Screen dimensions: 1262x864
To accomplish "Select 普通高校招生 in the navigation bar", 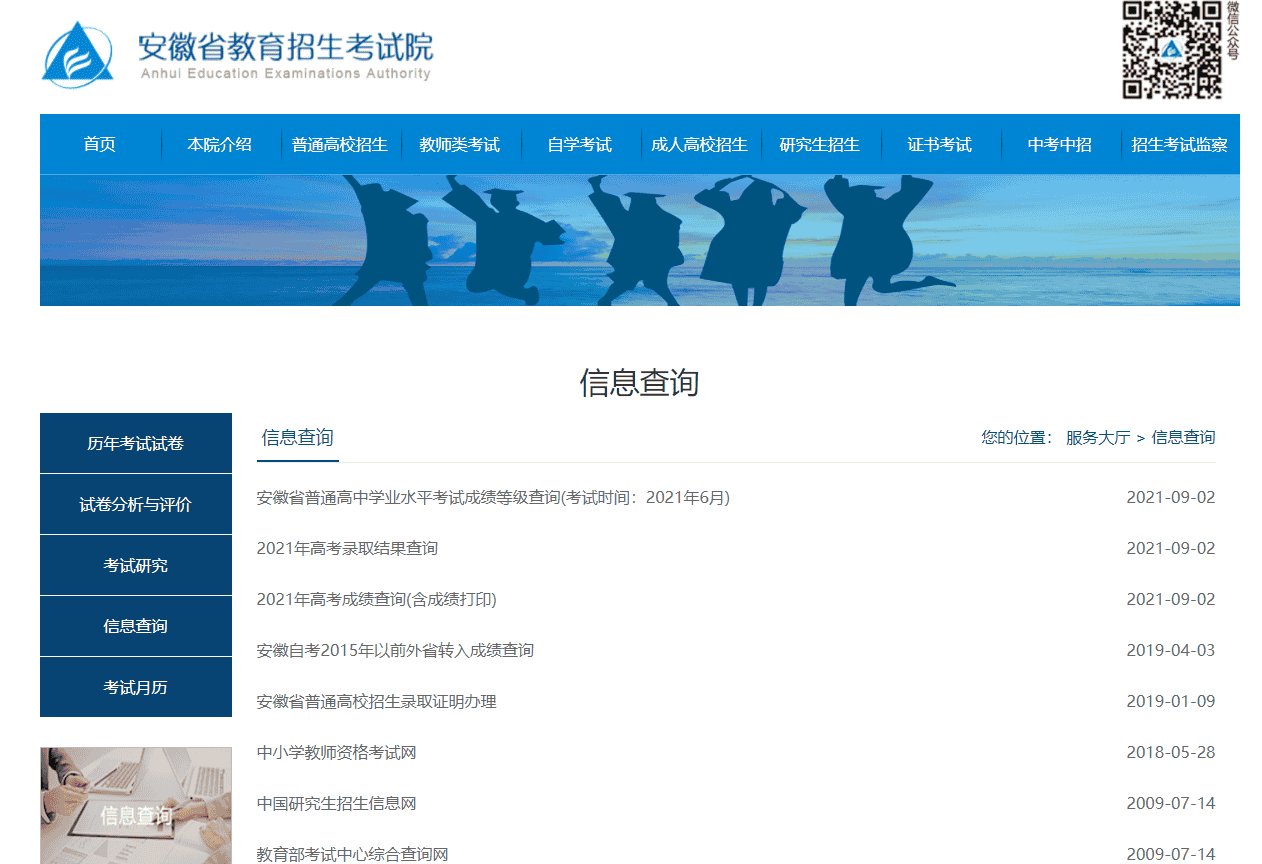I will point(340,145).
